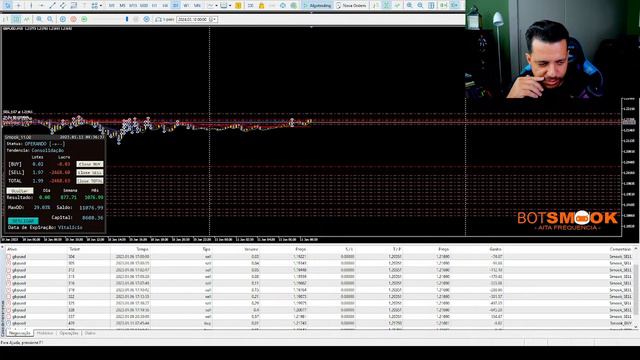Click the red stop visualization button
The width and height of the screenshot is (640, 360).
(x=73, y=19)
